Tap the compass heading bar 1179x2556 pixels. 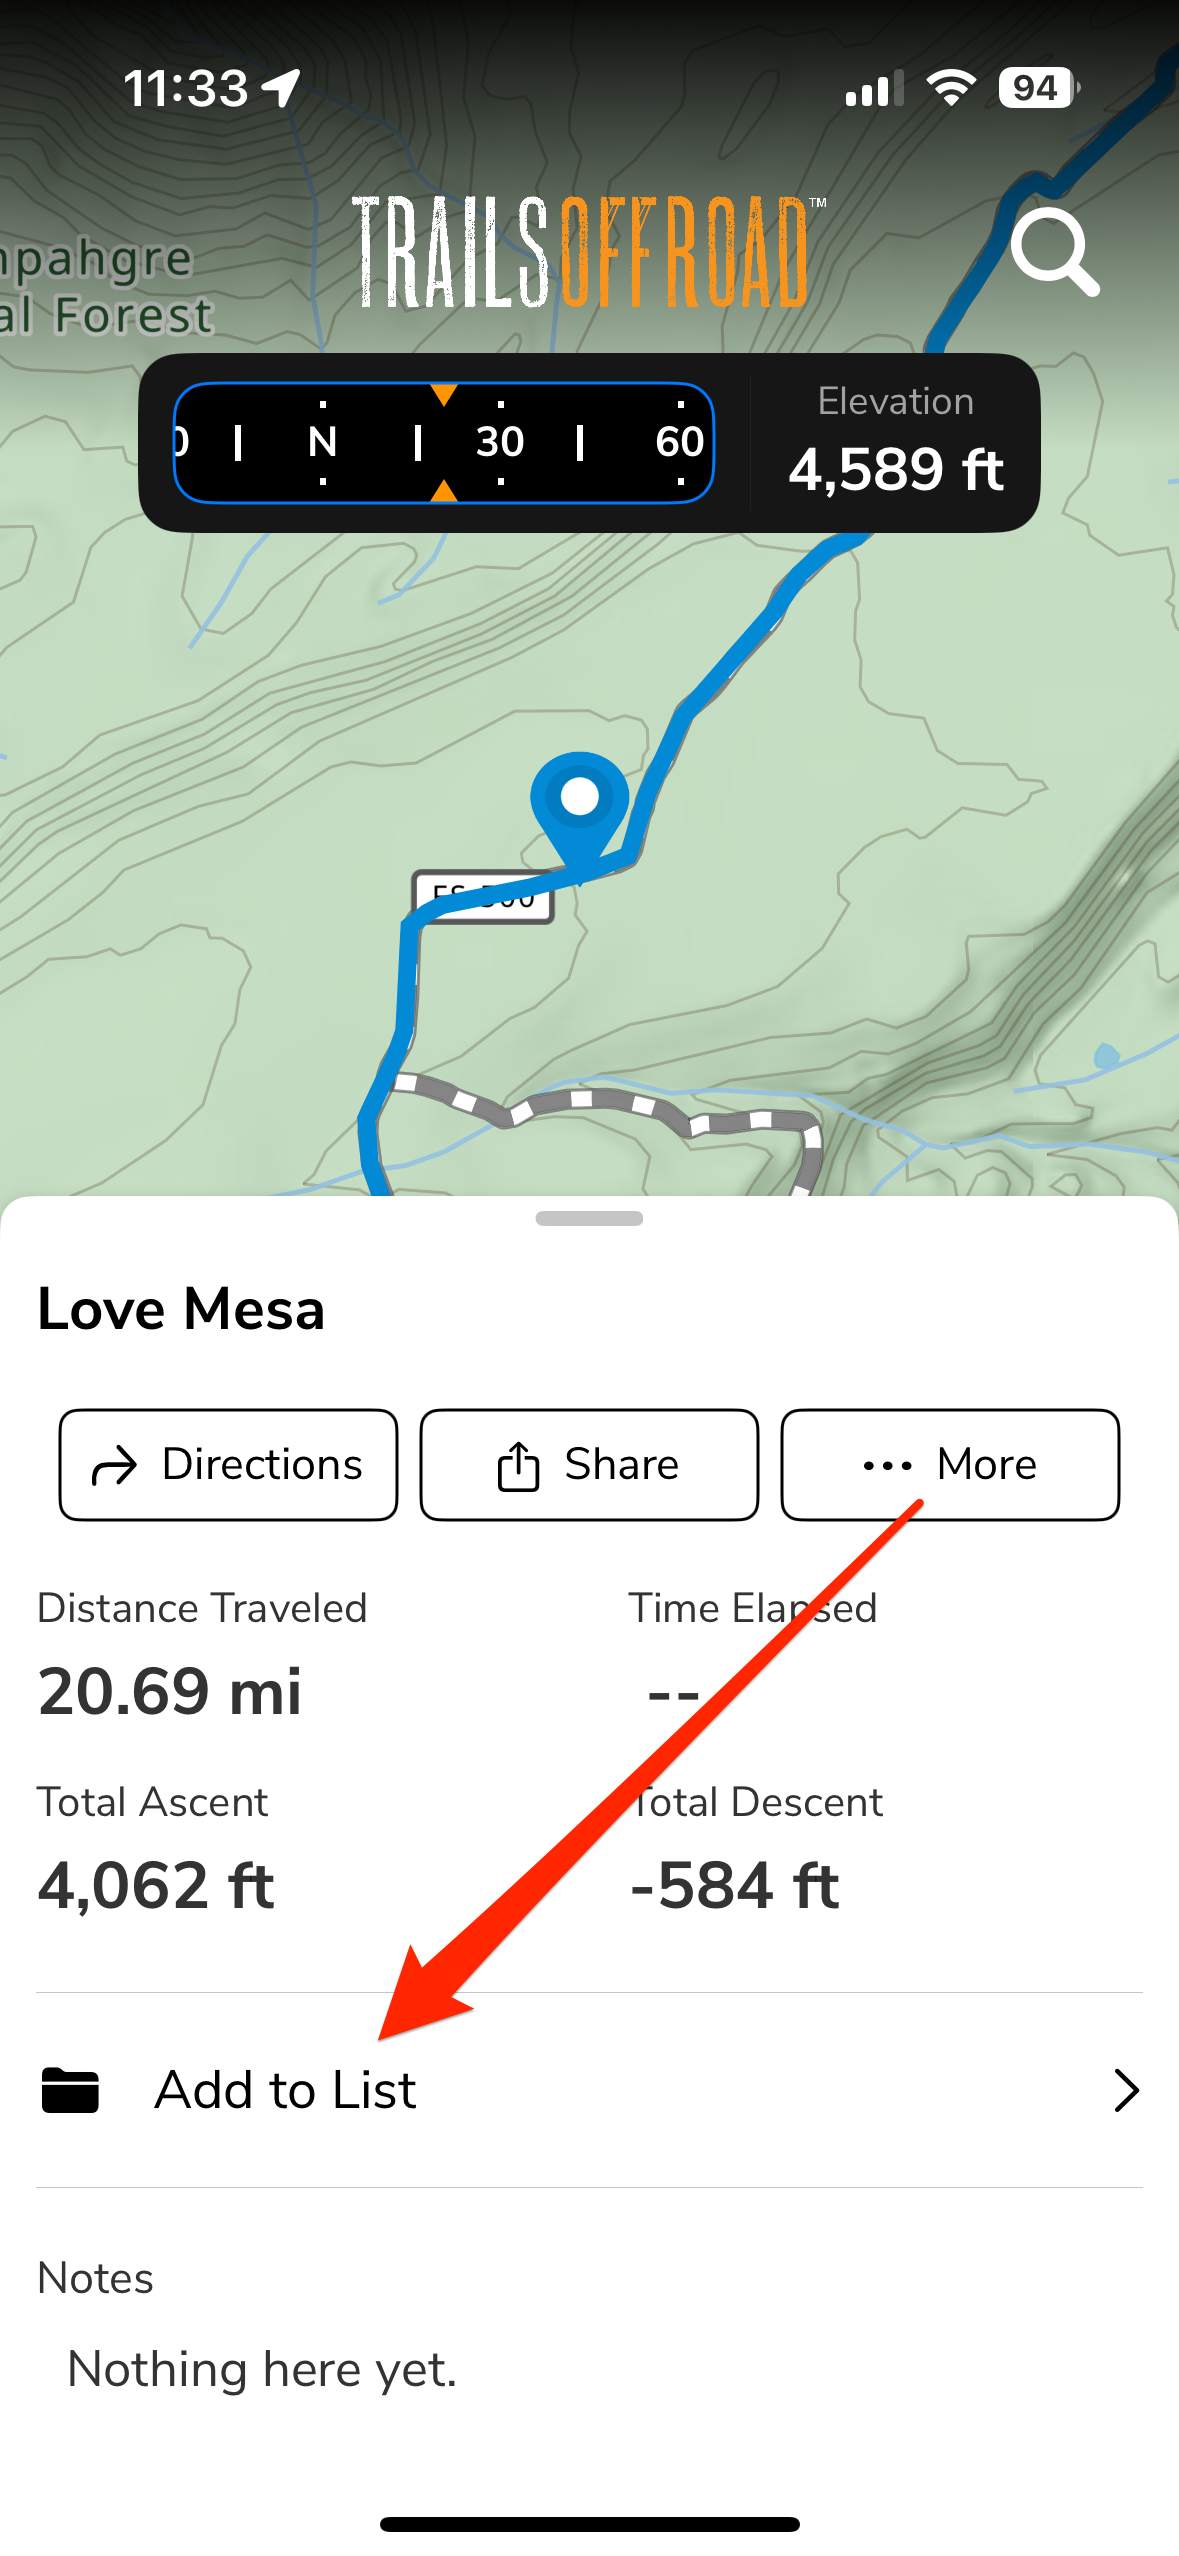tap(444, 442)
